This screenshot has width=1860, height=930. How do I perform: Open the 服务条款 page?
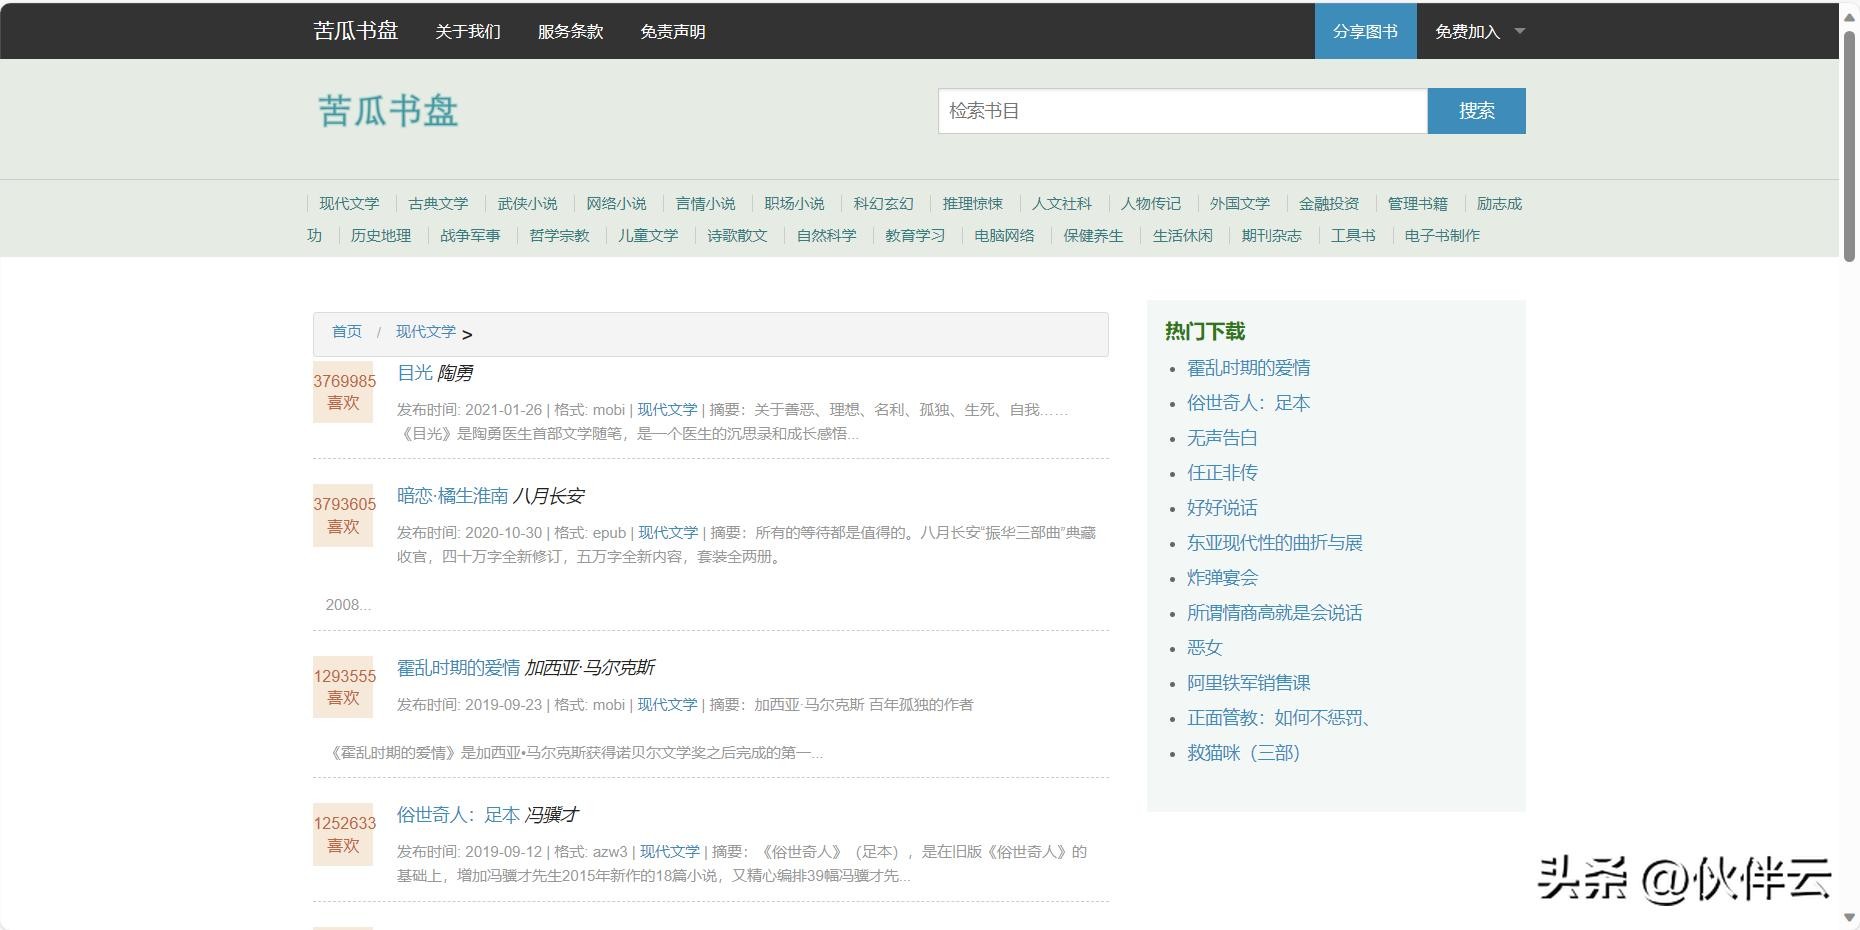tap(570, 32)
